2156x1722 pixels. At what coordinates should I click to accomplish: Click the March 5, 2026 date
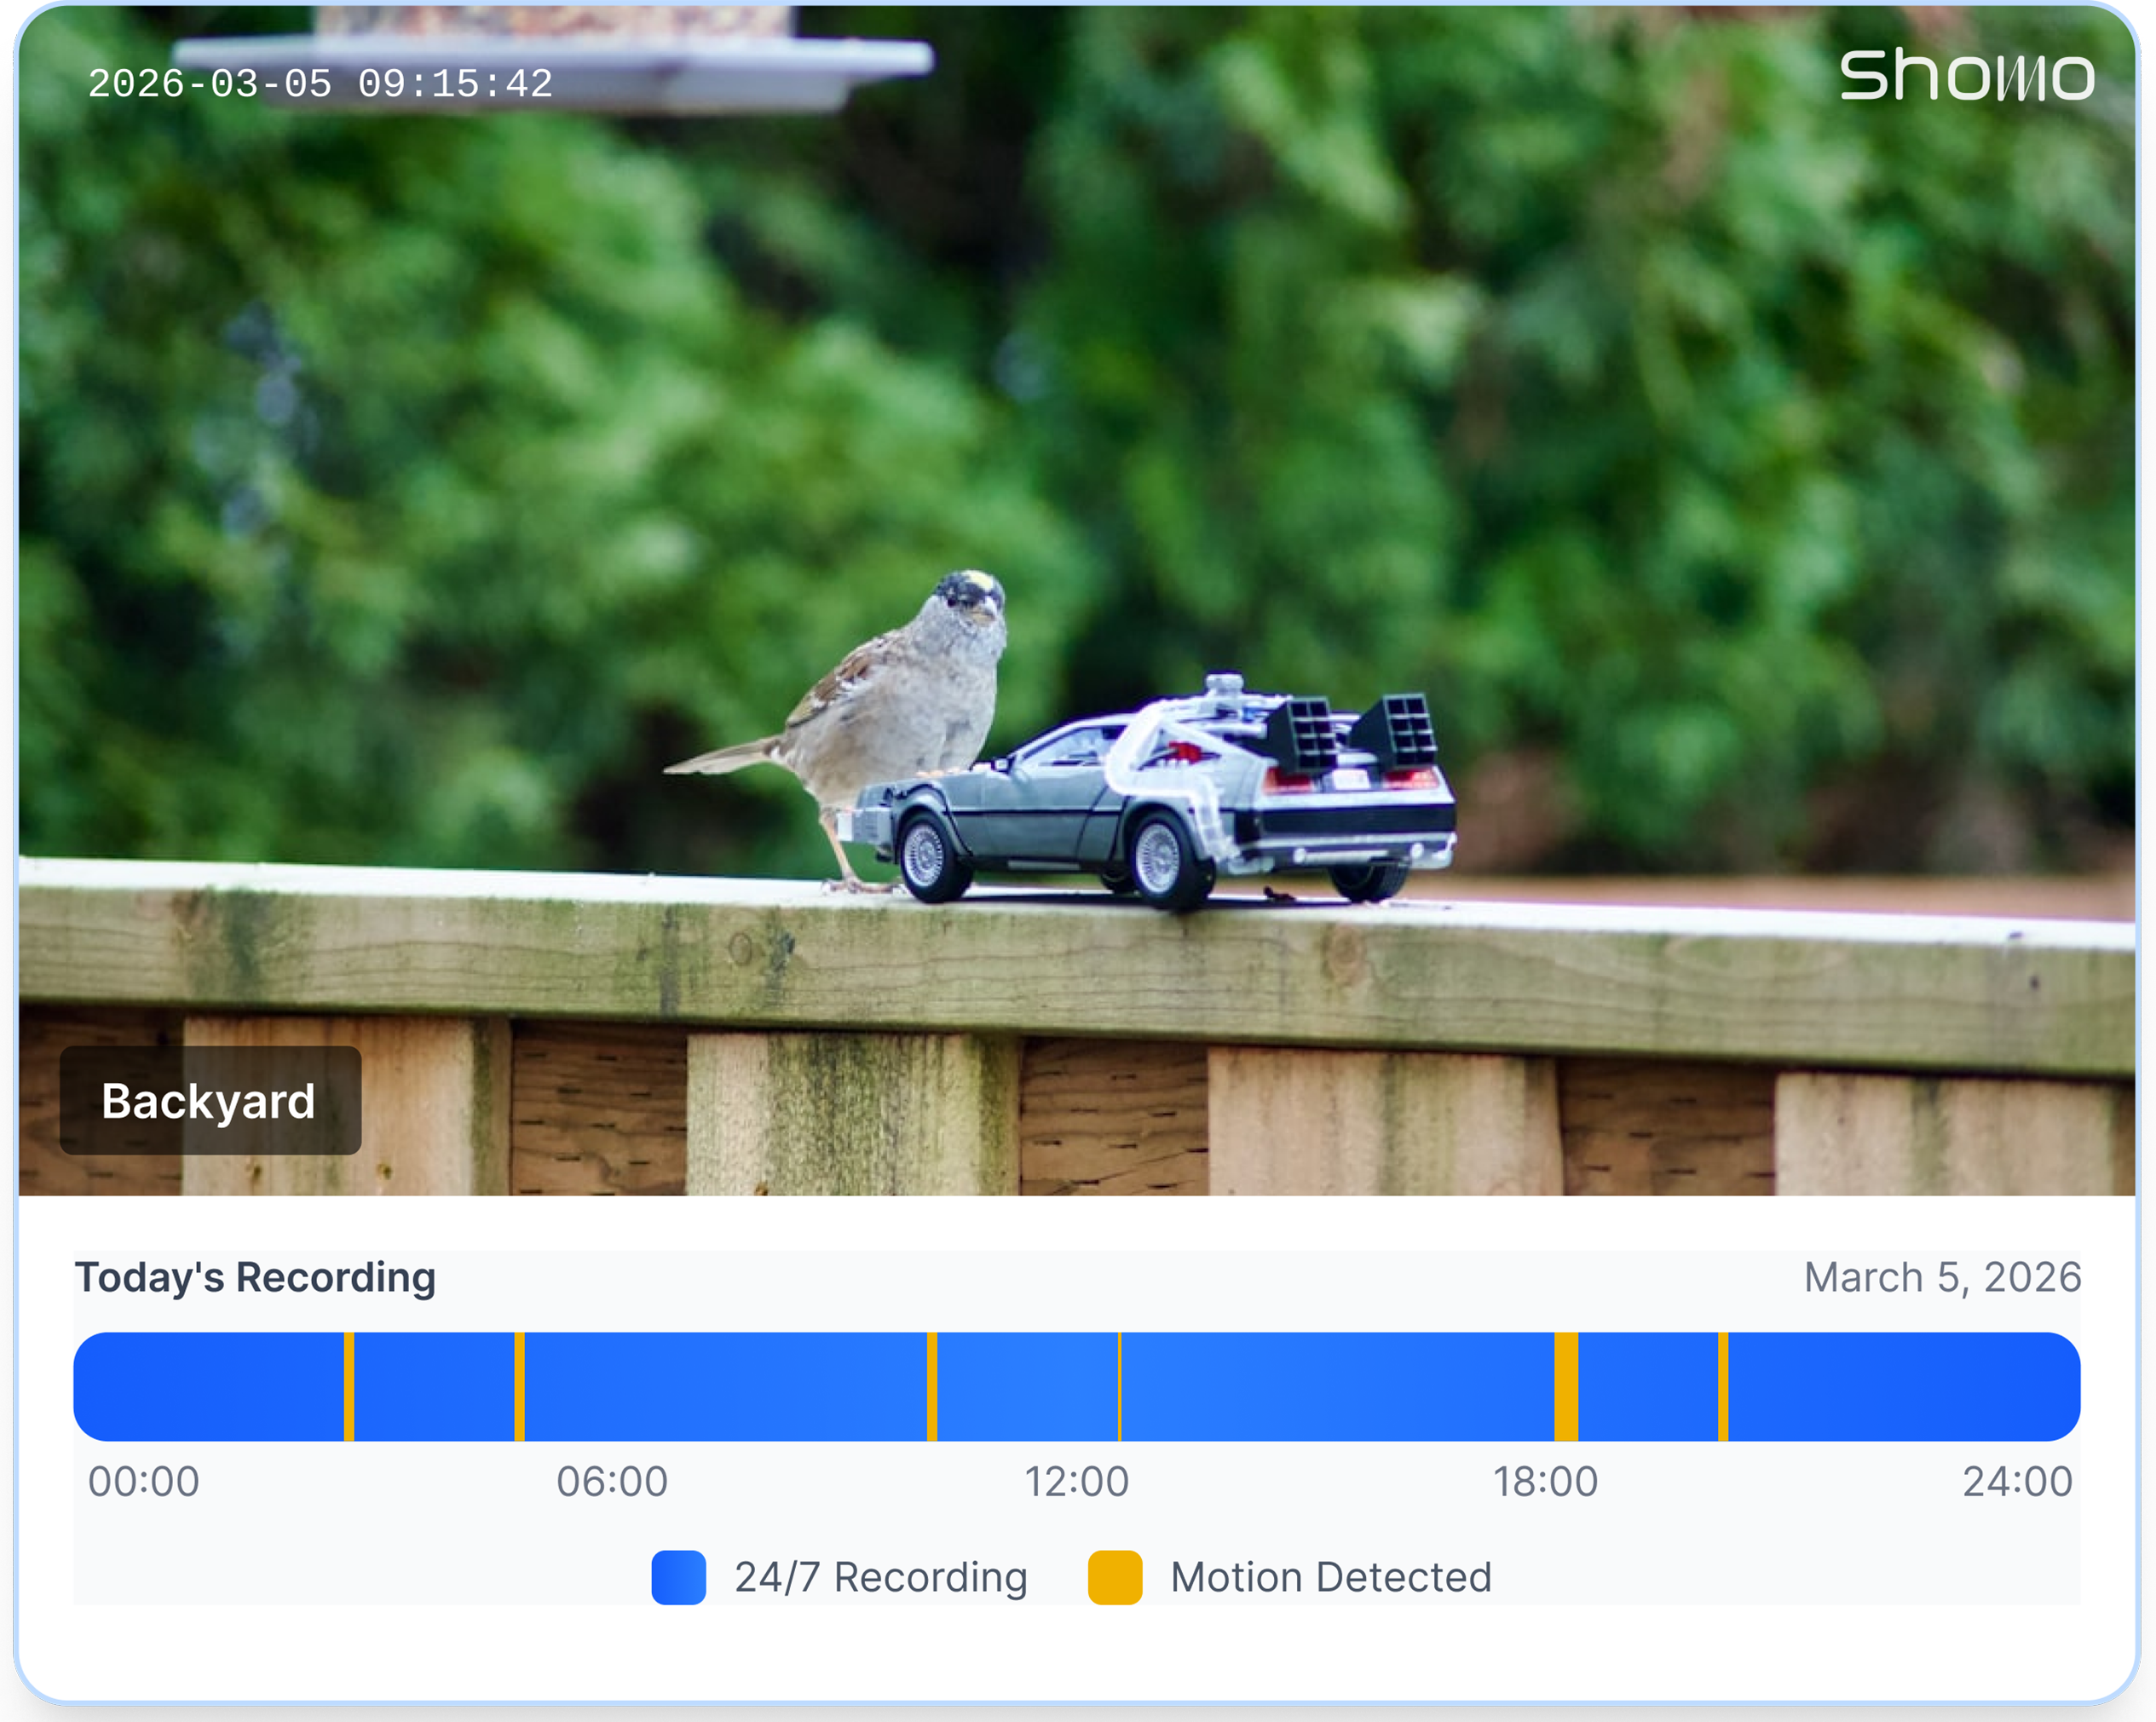tap(1942, 1277)
